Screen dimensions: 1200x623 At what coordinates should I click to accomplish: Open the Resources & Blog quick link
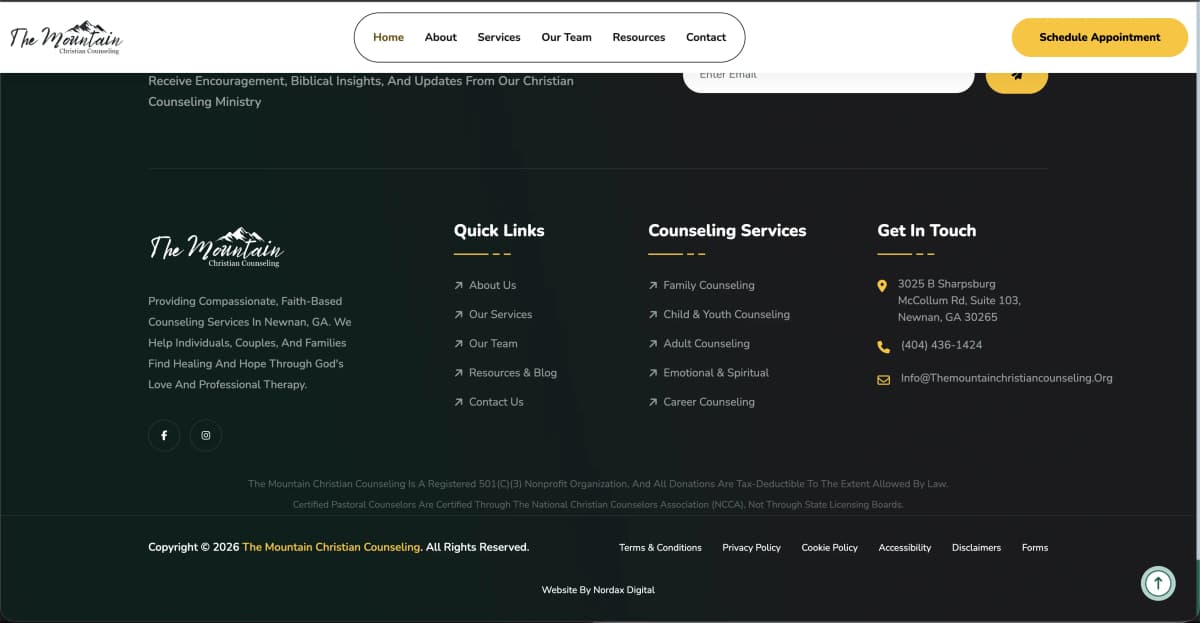pyautogui.click(x=512, y=373)
